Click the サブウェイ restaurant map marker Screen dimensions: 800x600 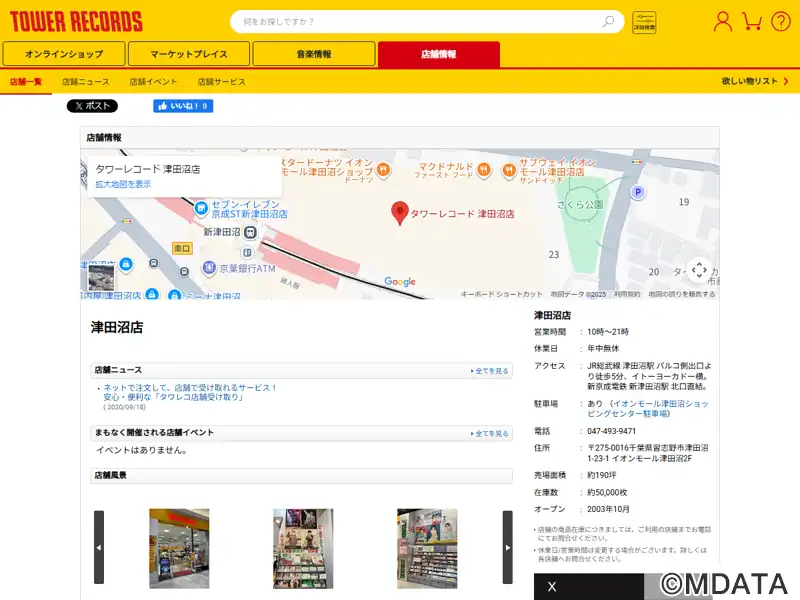[509, 170]
